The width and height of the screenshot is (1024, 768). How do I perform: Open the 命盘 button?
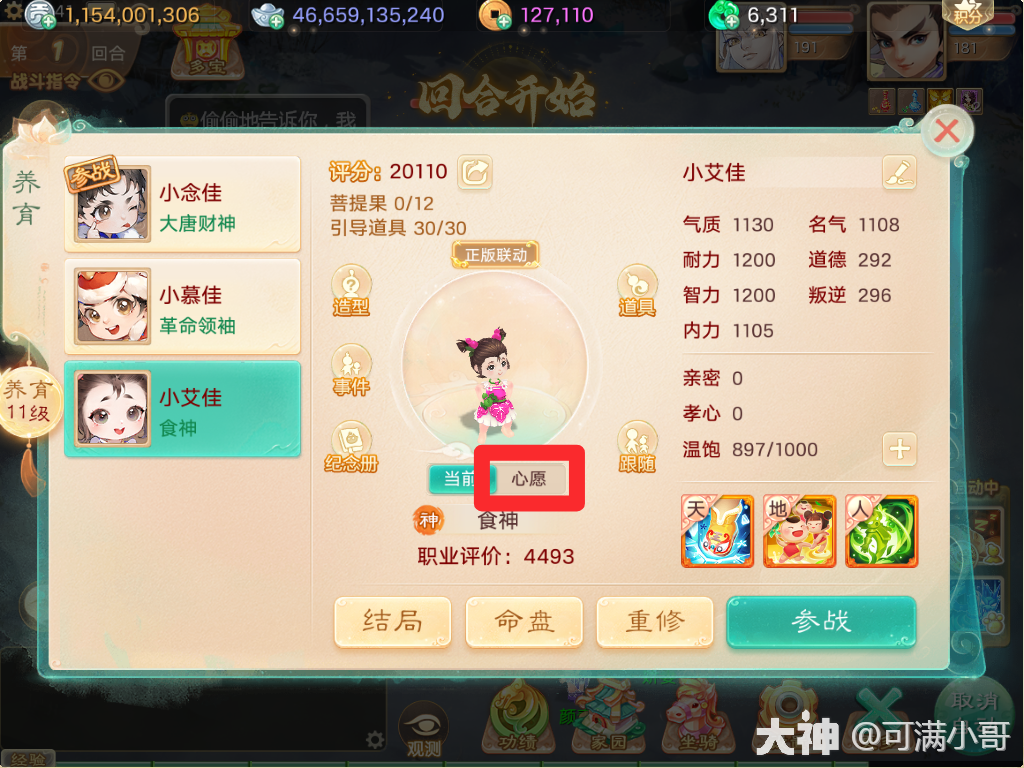tap(524, 621)
